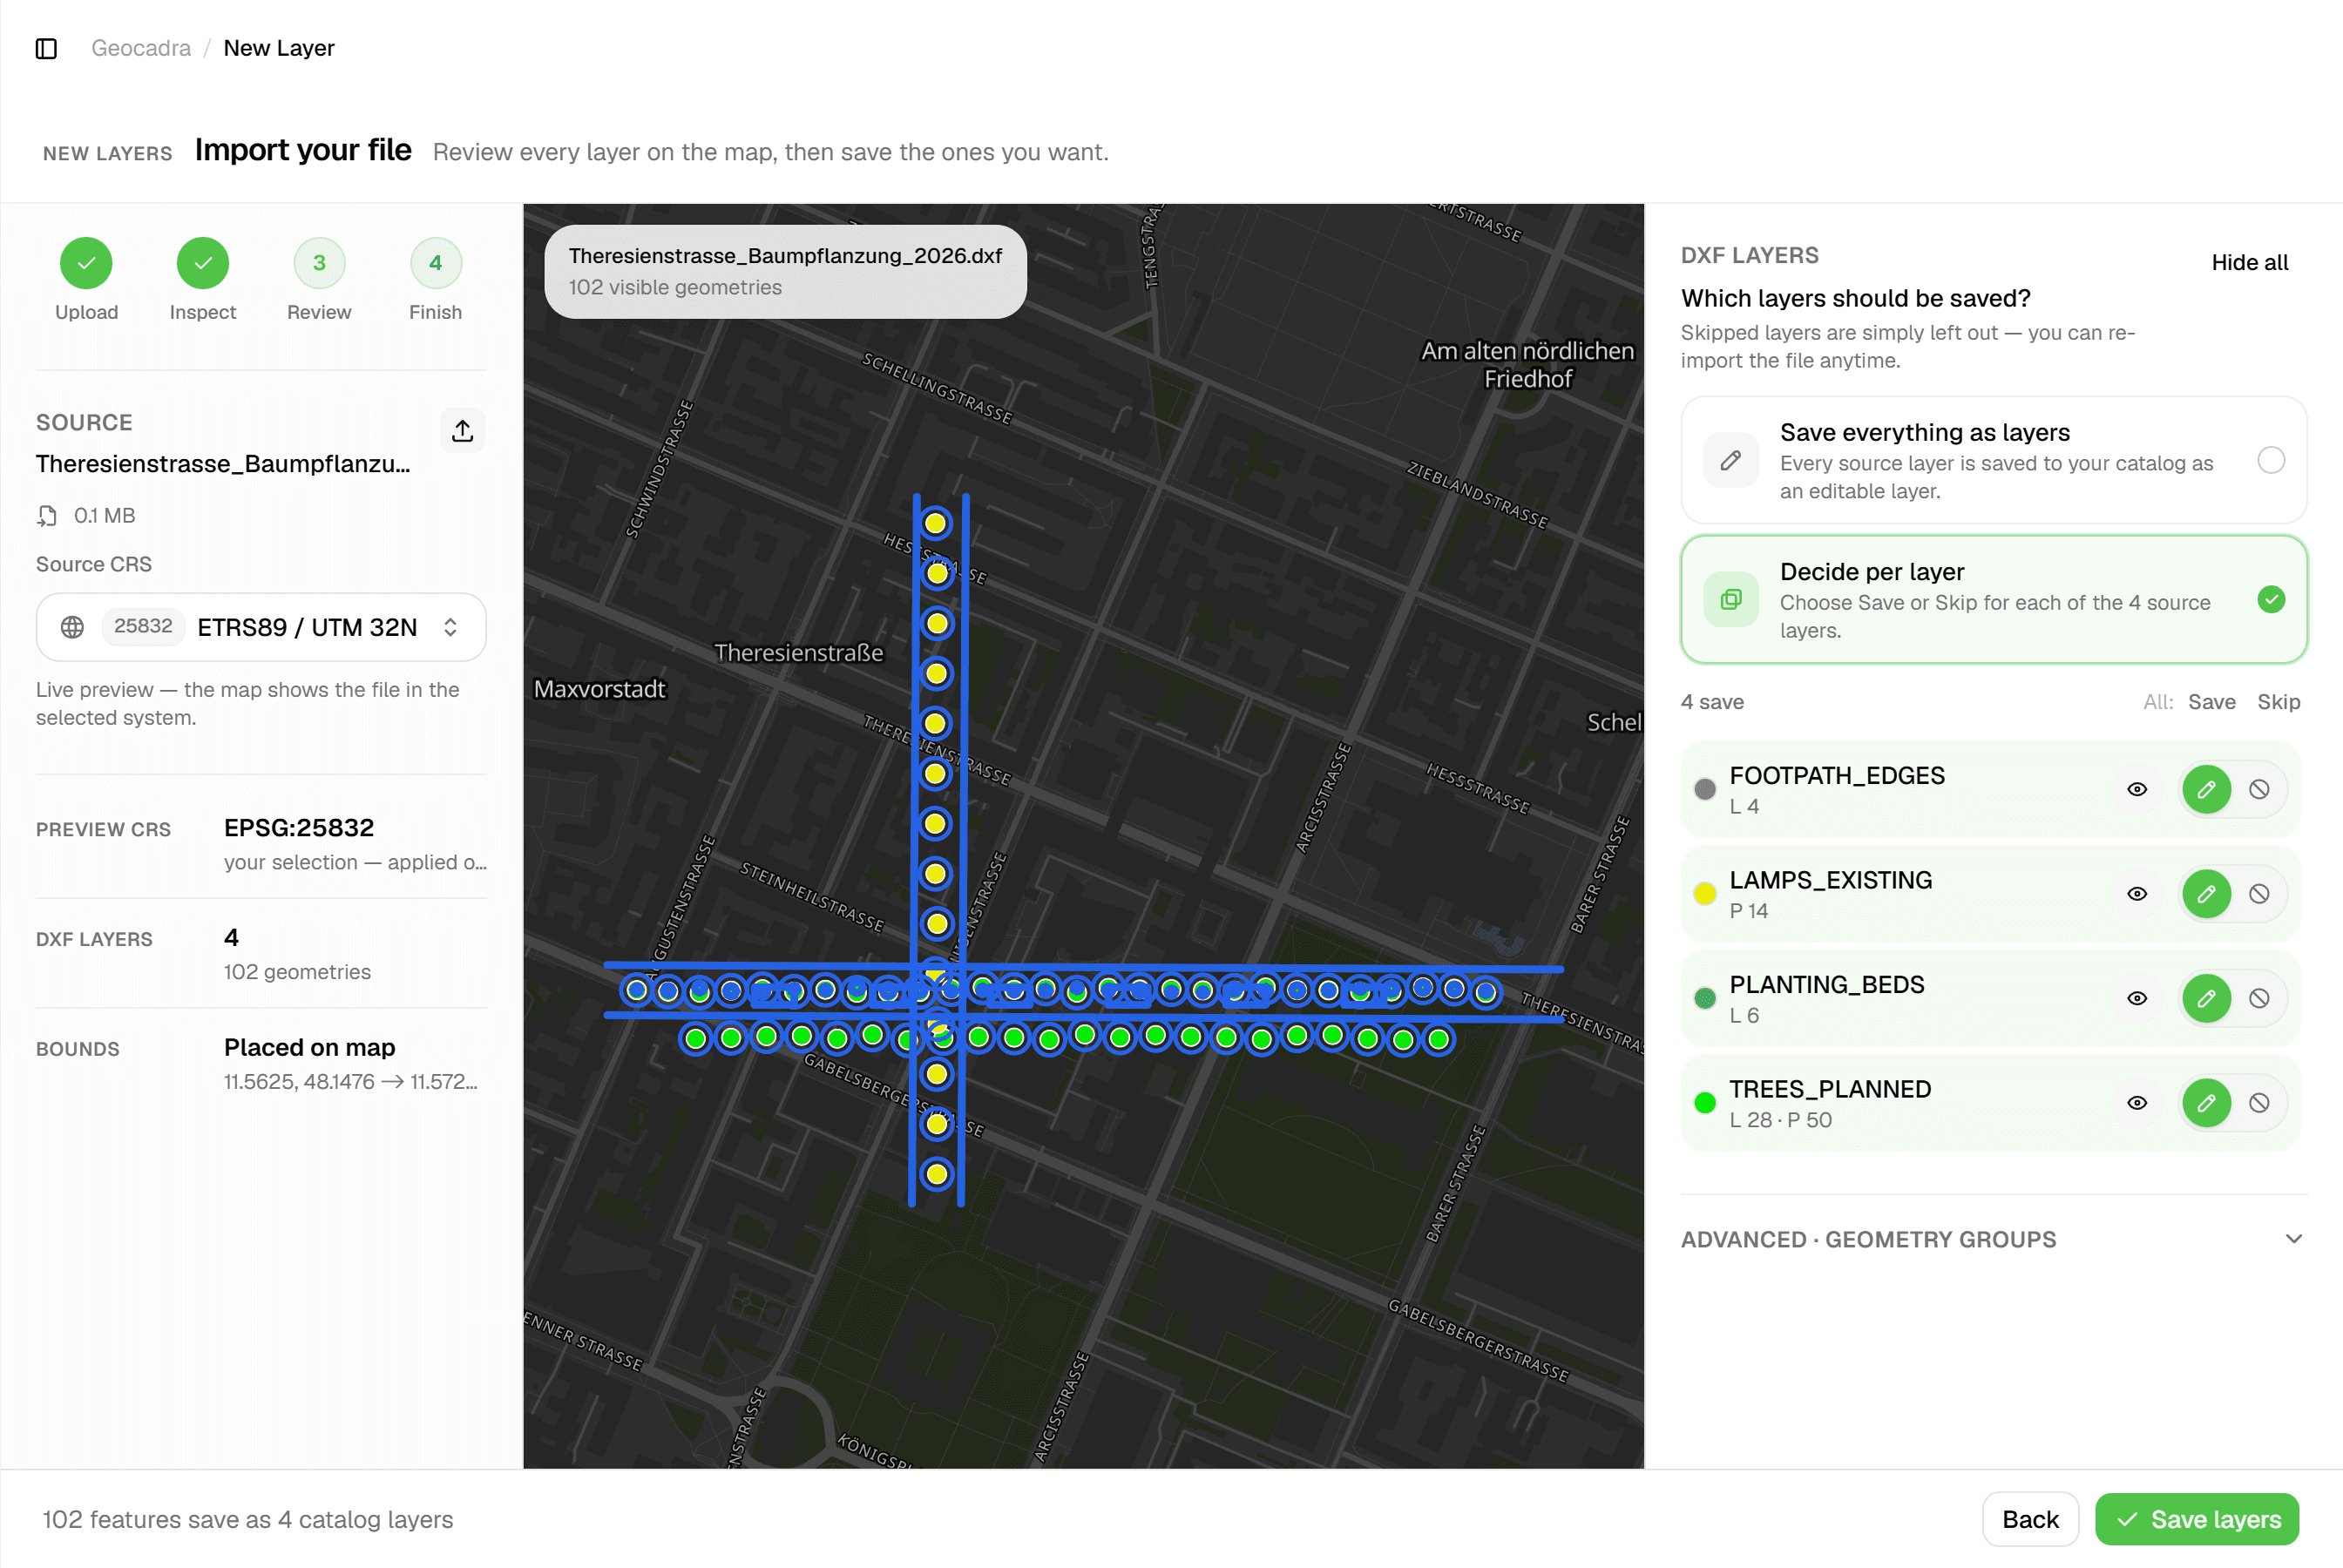Click the Upload step checkmark circle

coord(86,263)
